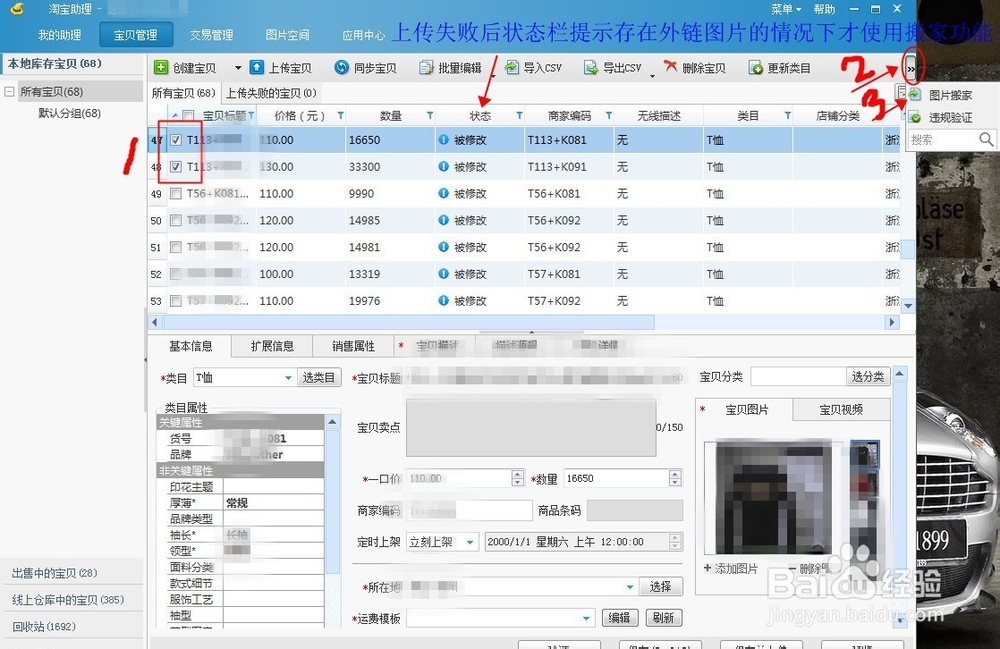The image size is (1000, 649).
Task: Click the 导出CSV export icon
Action: point(593,67)
